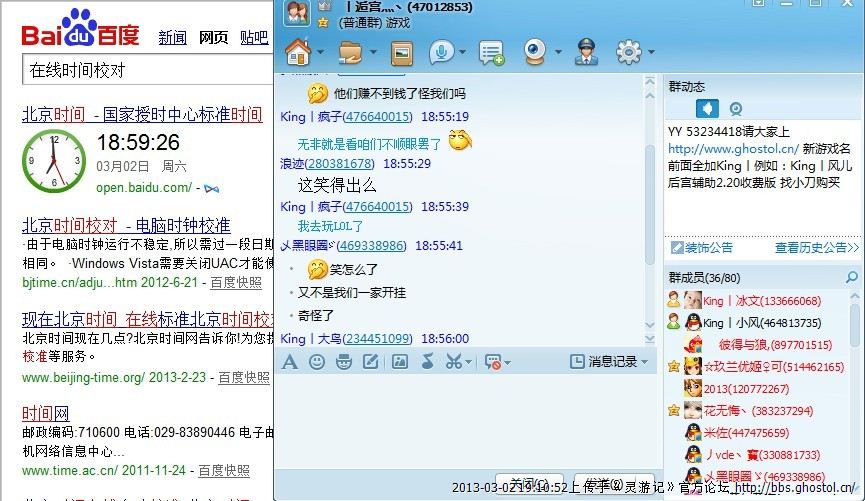
Task: Click 查看历史公告 link
Action: 812,247
